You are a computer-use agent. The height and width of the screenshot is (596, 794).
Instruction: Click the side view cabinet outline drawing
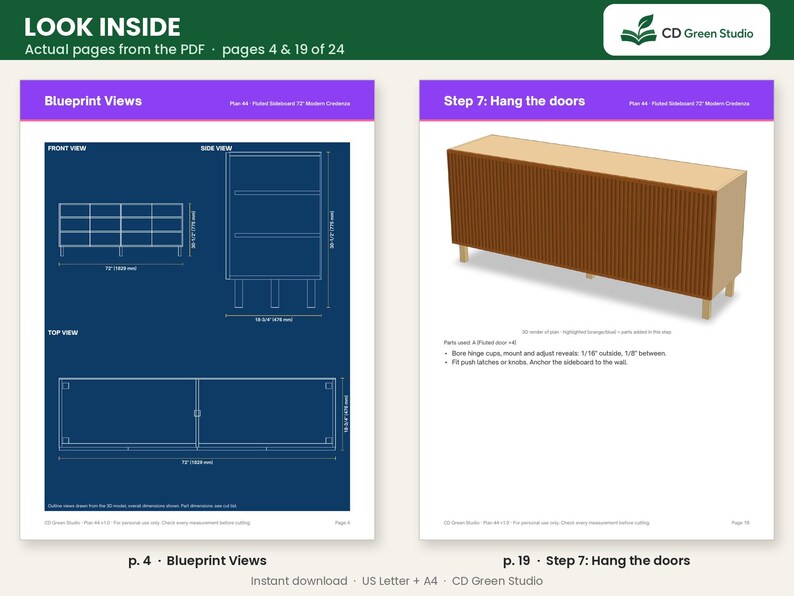273,229
